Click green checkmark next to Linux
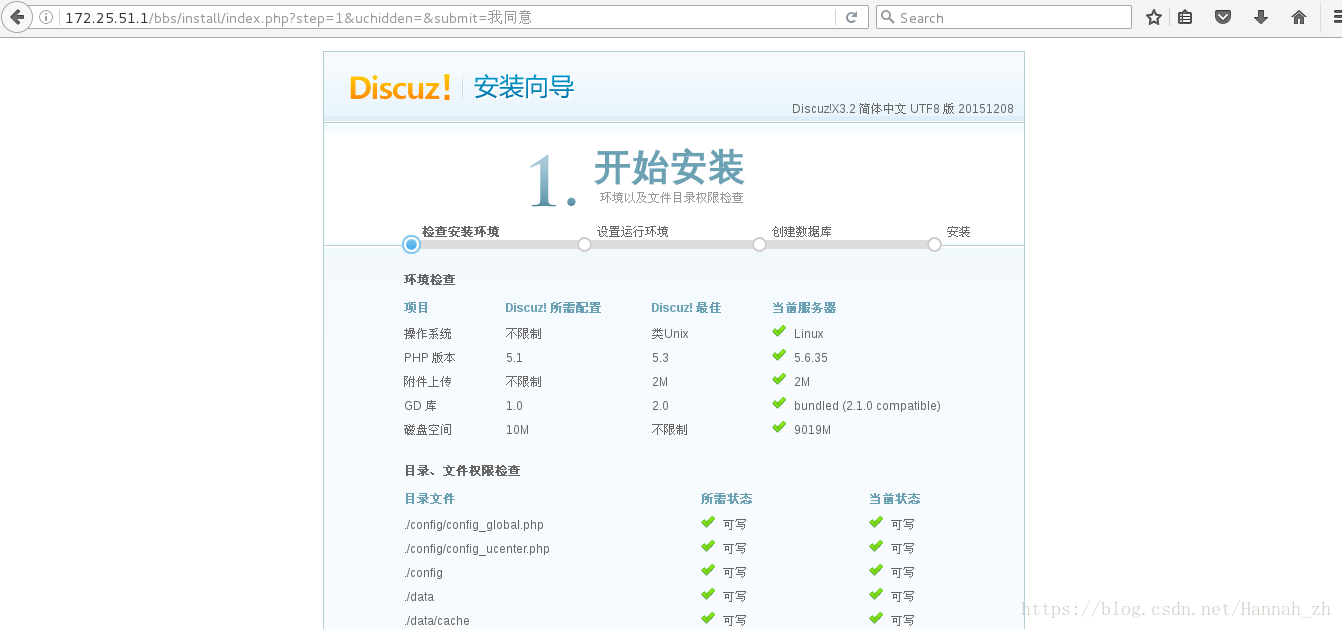This screenshot has height=629, width=1342. click(779, 331)
